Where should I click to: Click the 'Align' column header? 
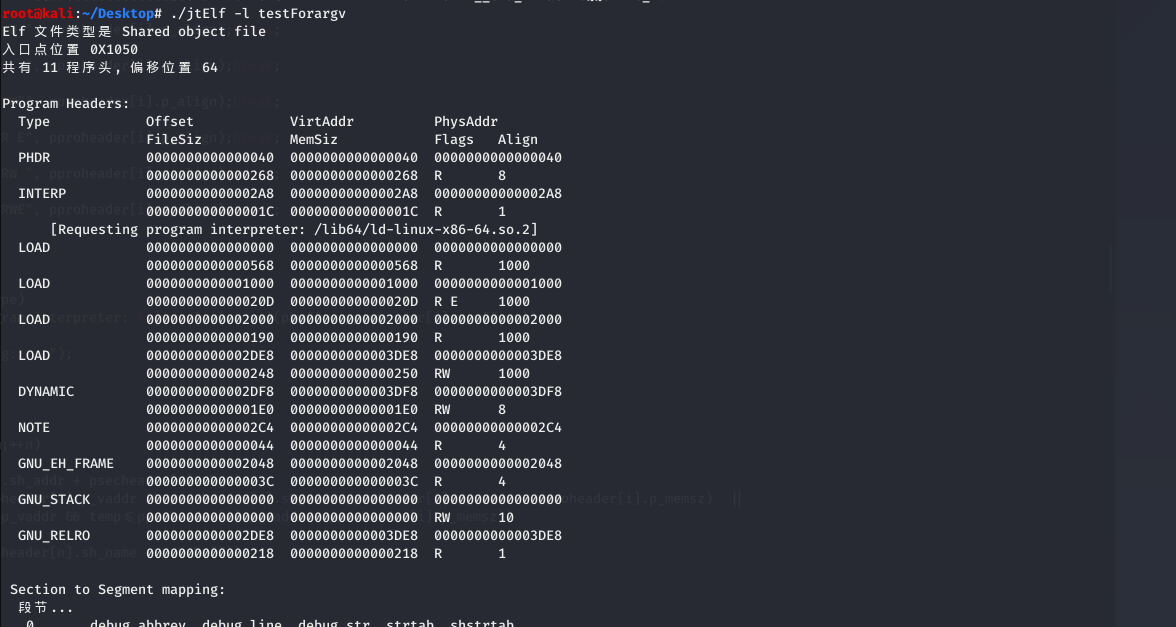(x=518, y=140)
